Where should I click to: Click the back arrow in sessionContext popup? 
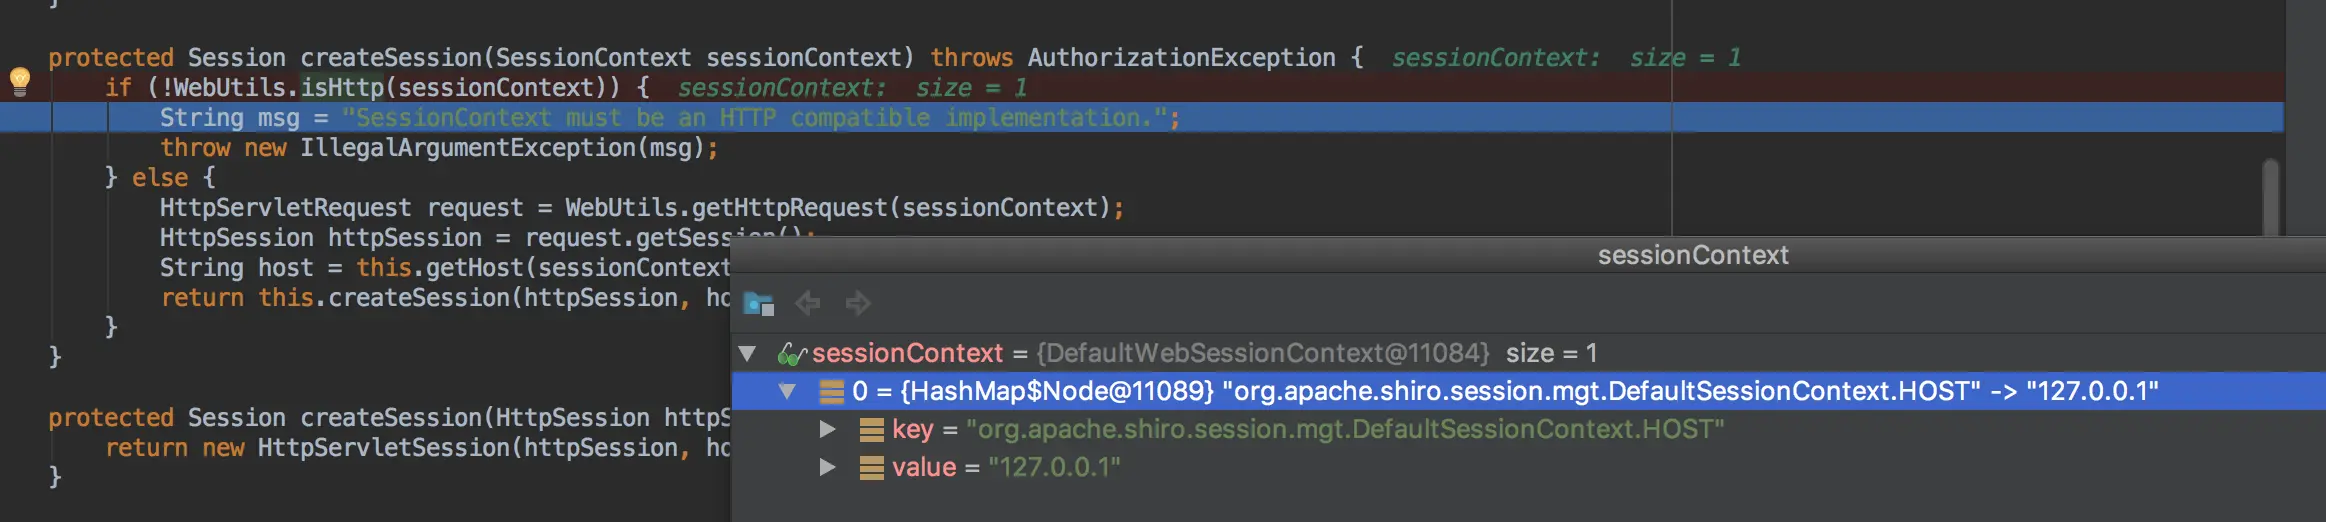808,303
